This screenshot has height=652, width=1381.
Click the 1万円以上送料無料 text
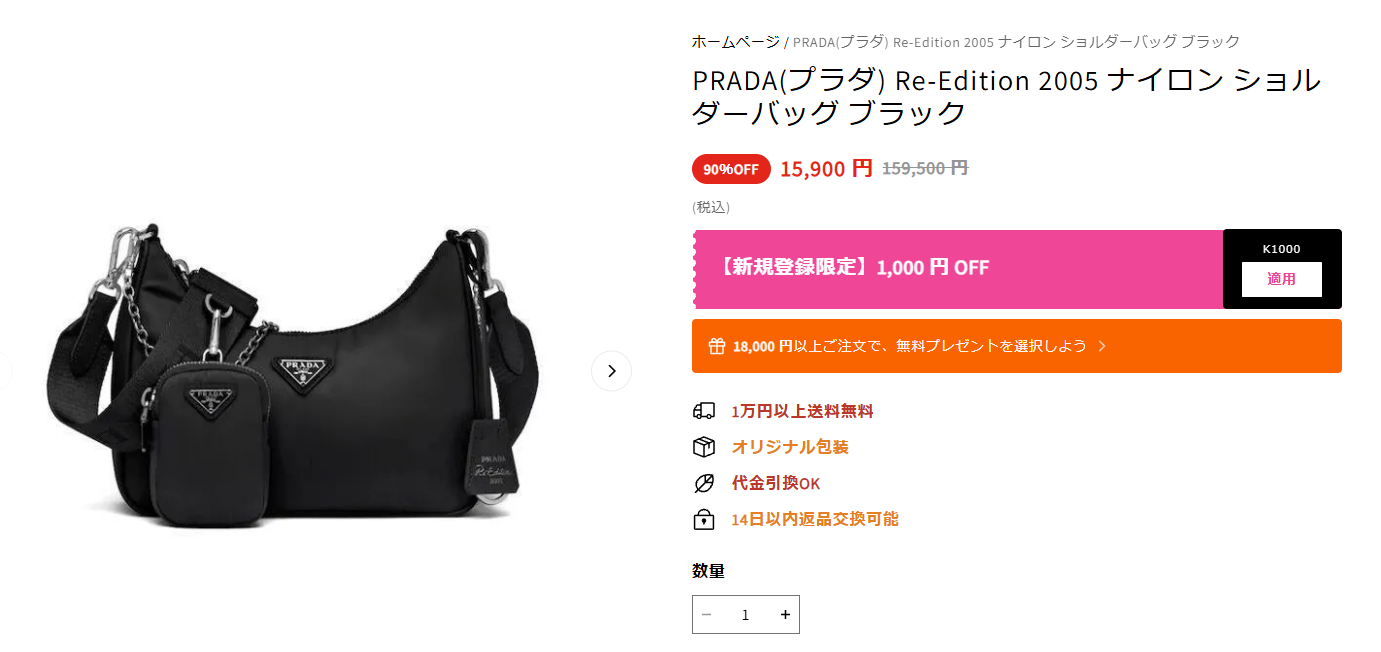[x=802, y=411]
